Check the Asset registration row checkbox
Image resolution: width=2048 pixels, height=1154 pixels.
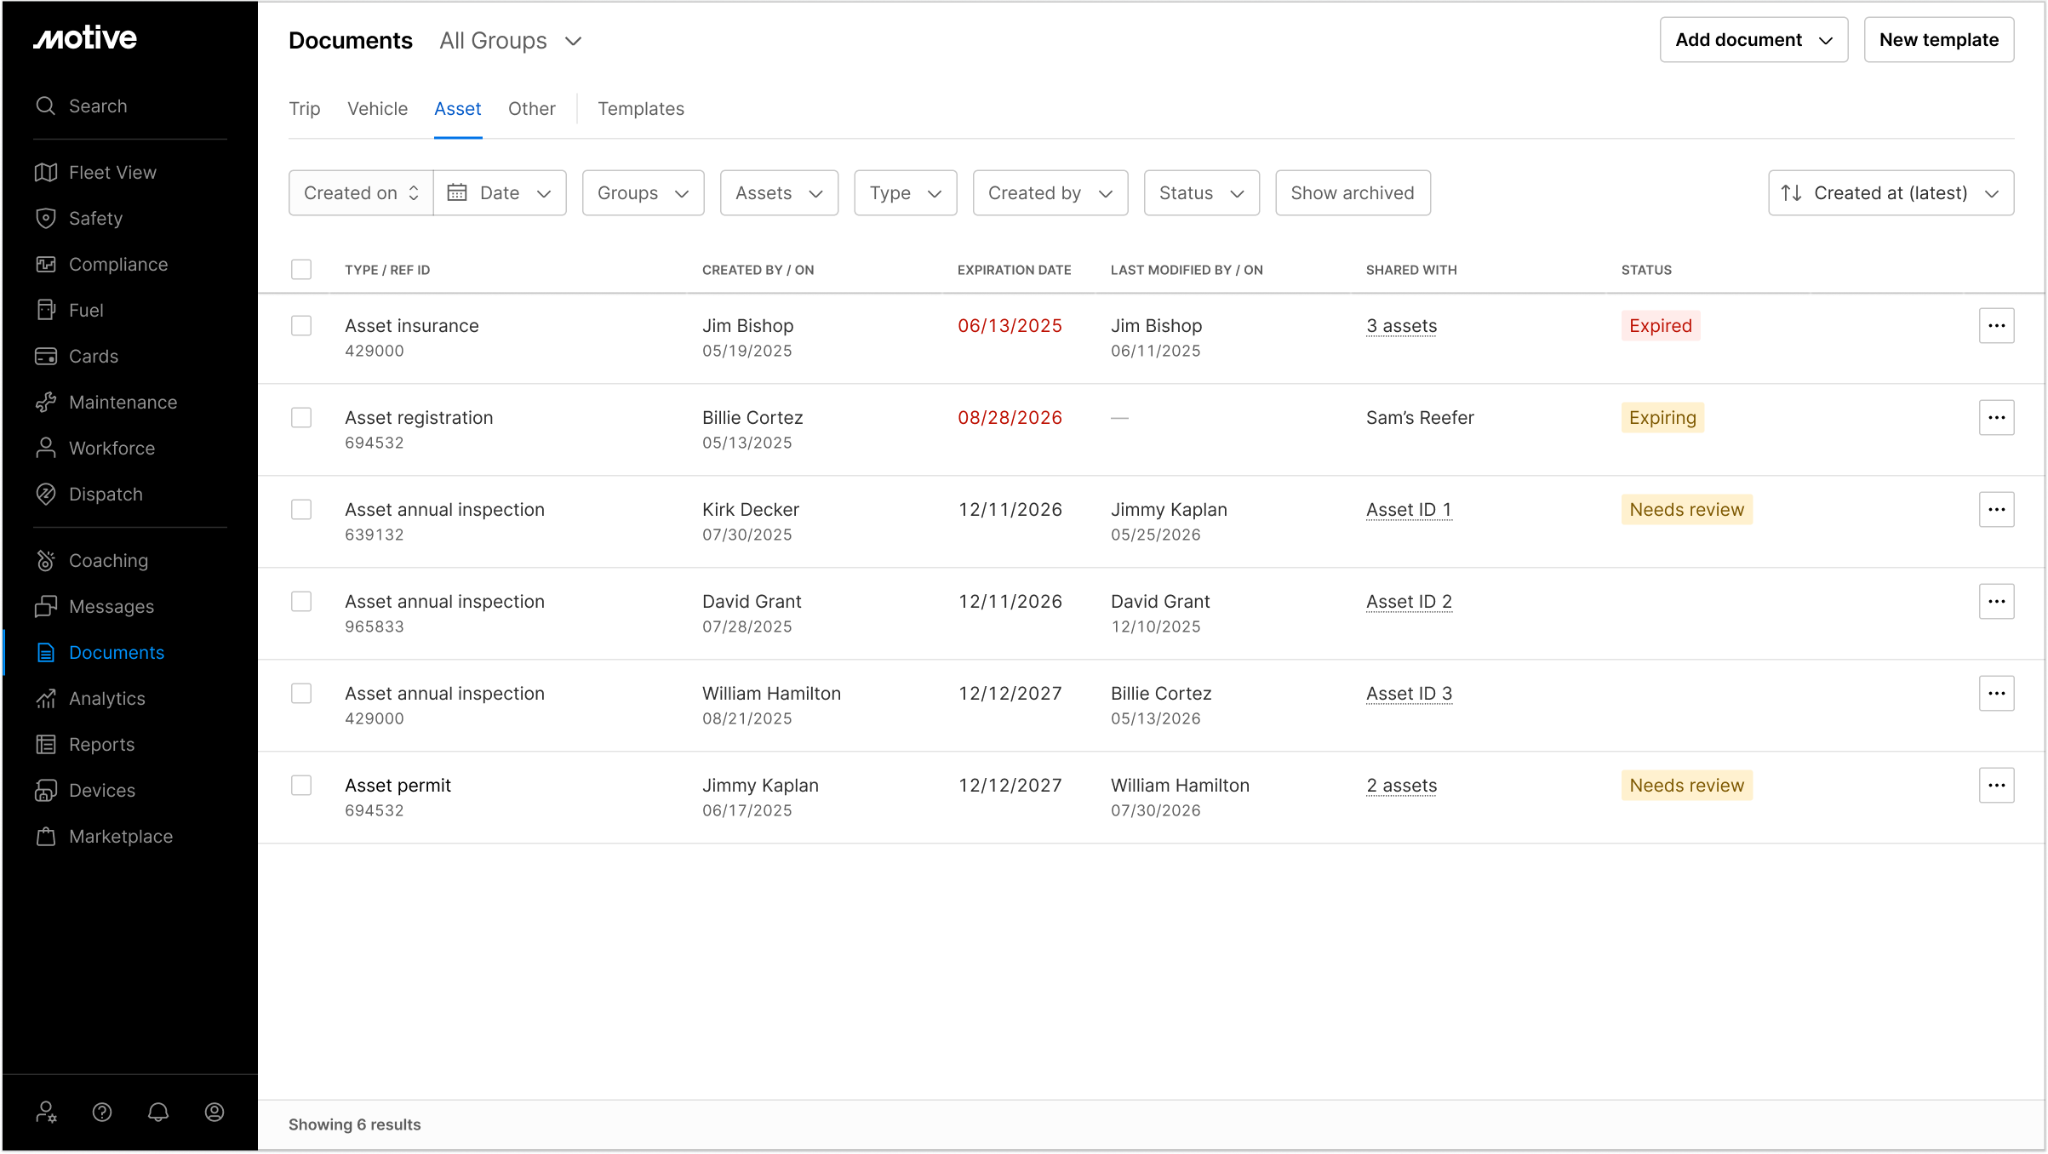click(x=301, y=418)
